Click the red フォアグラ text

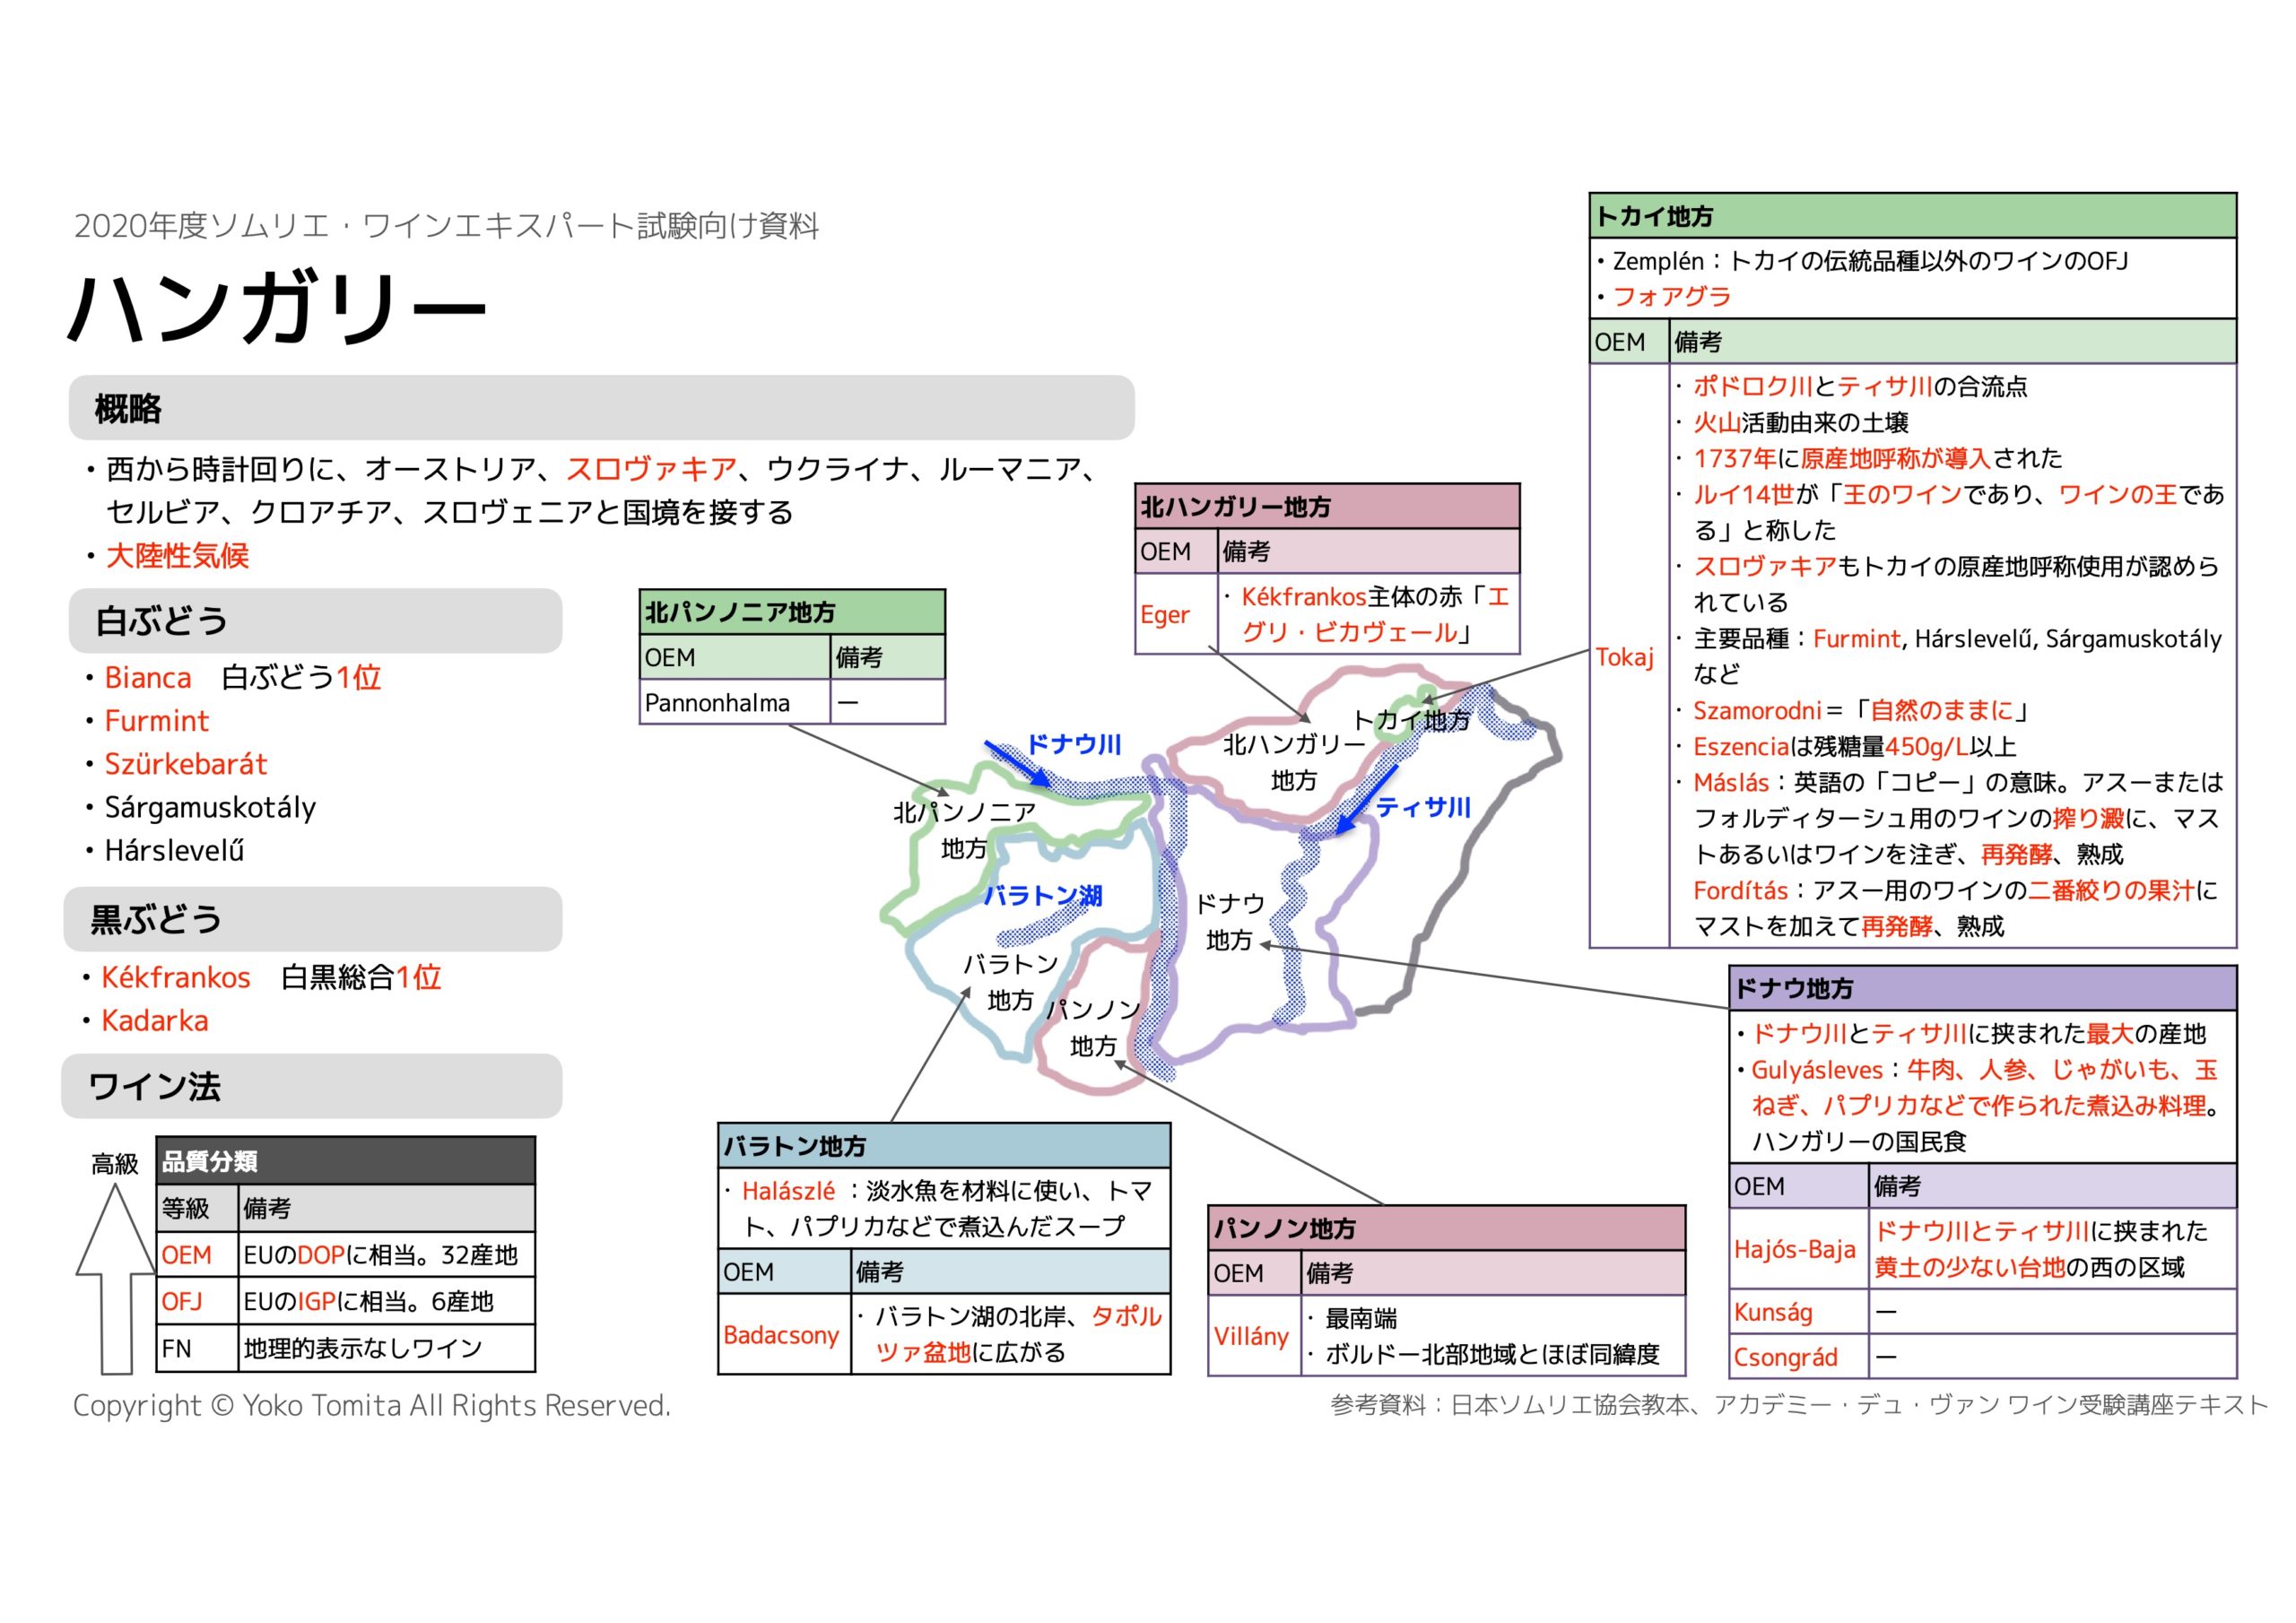[x=1671, y=297]
